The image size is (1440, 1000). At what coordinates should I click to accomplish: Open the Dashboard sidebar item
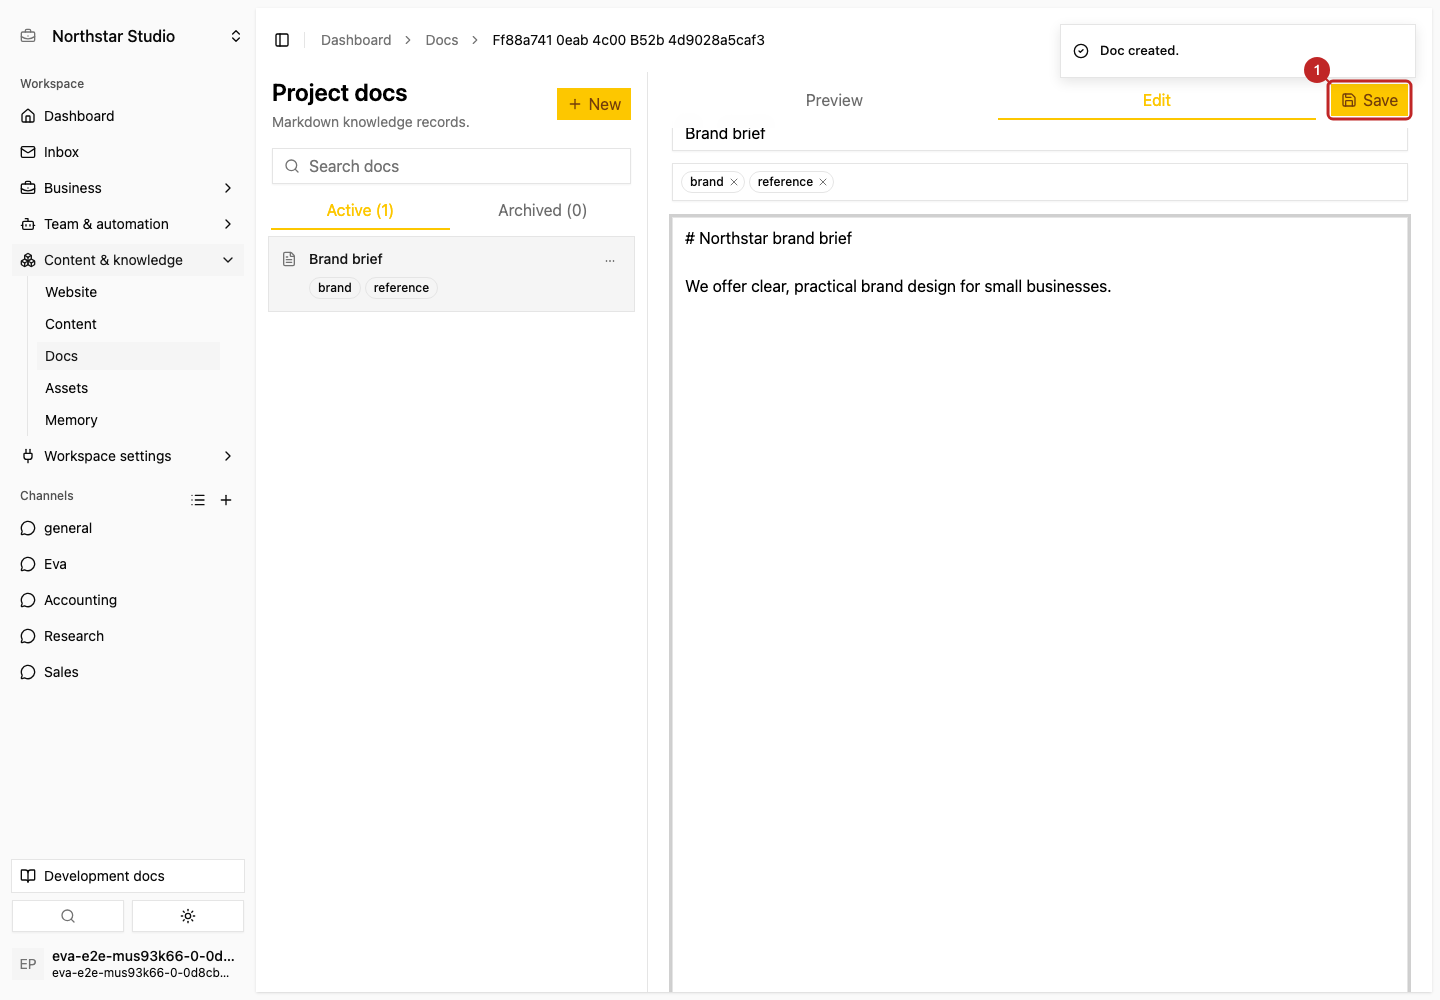(128, 116)
